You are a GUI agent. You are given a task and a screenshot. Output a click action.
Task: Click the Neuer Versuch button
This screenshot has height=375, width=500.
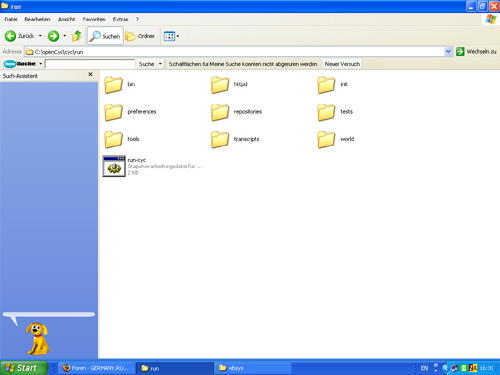click(342, 64)
